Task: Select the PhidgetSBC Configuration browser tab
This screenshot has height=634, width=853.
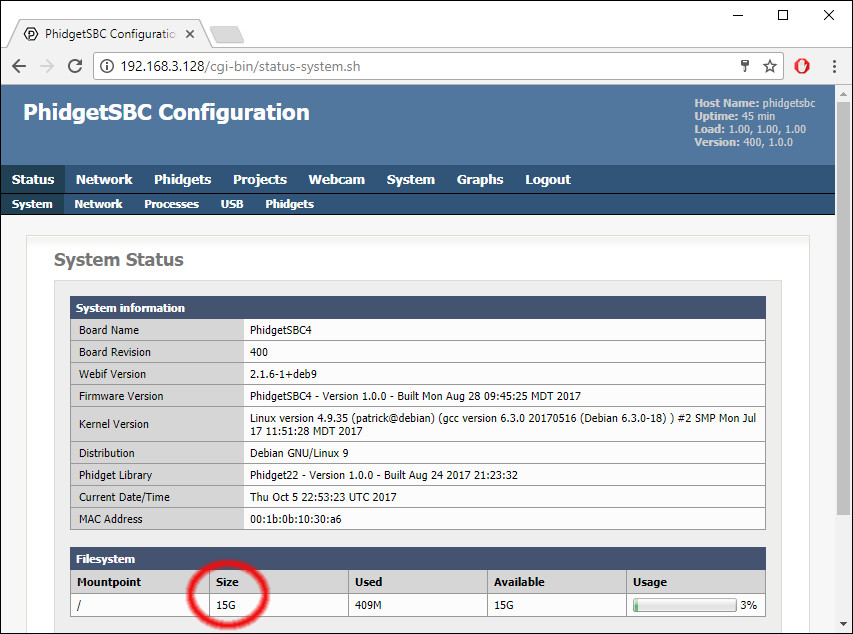Action: [109, 34]
